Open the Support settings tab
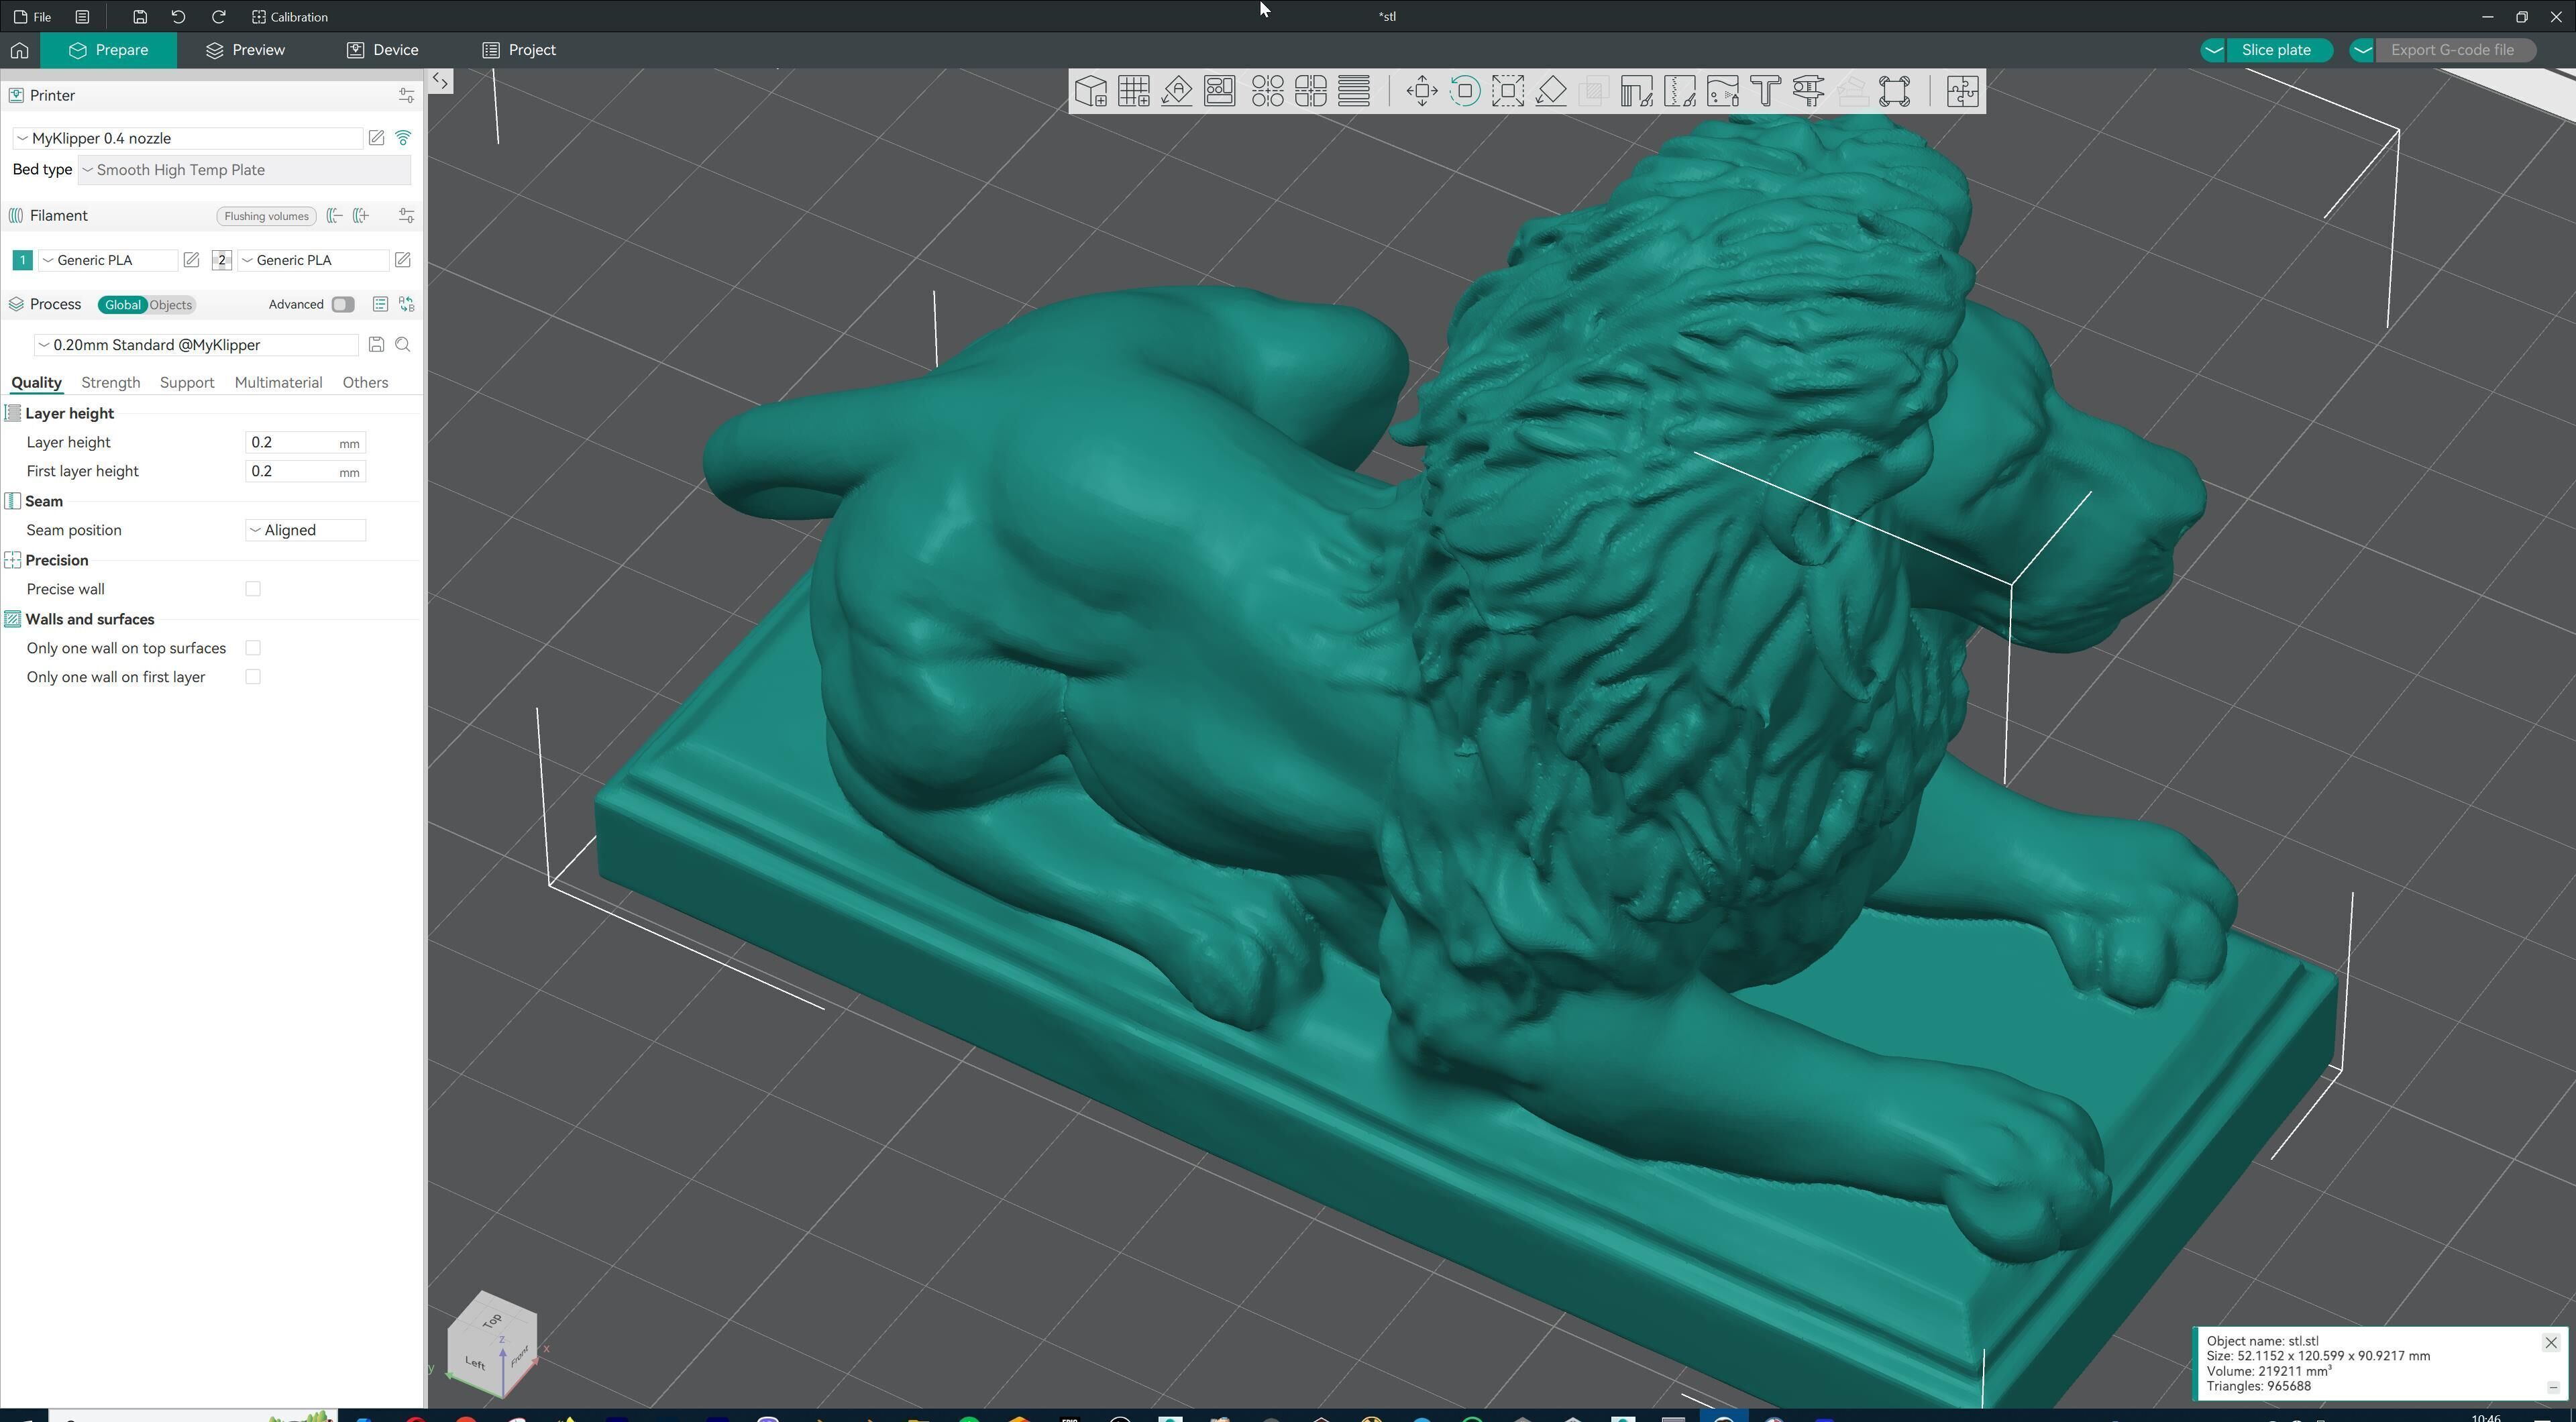Viewport: 2576px width, 1422px height. [x=187, y=383]
